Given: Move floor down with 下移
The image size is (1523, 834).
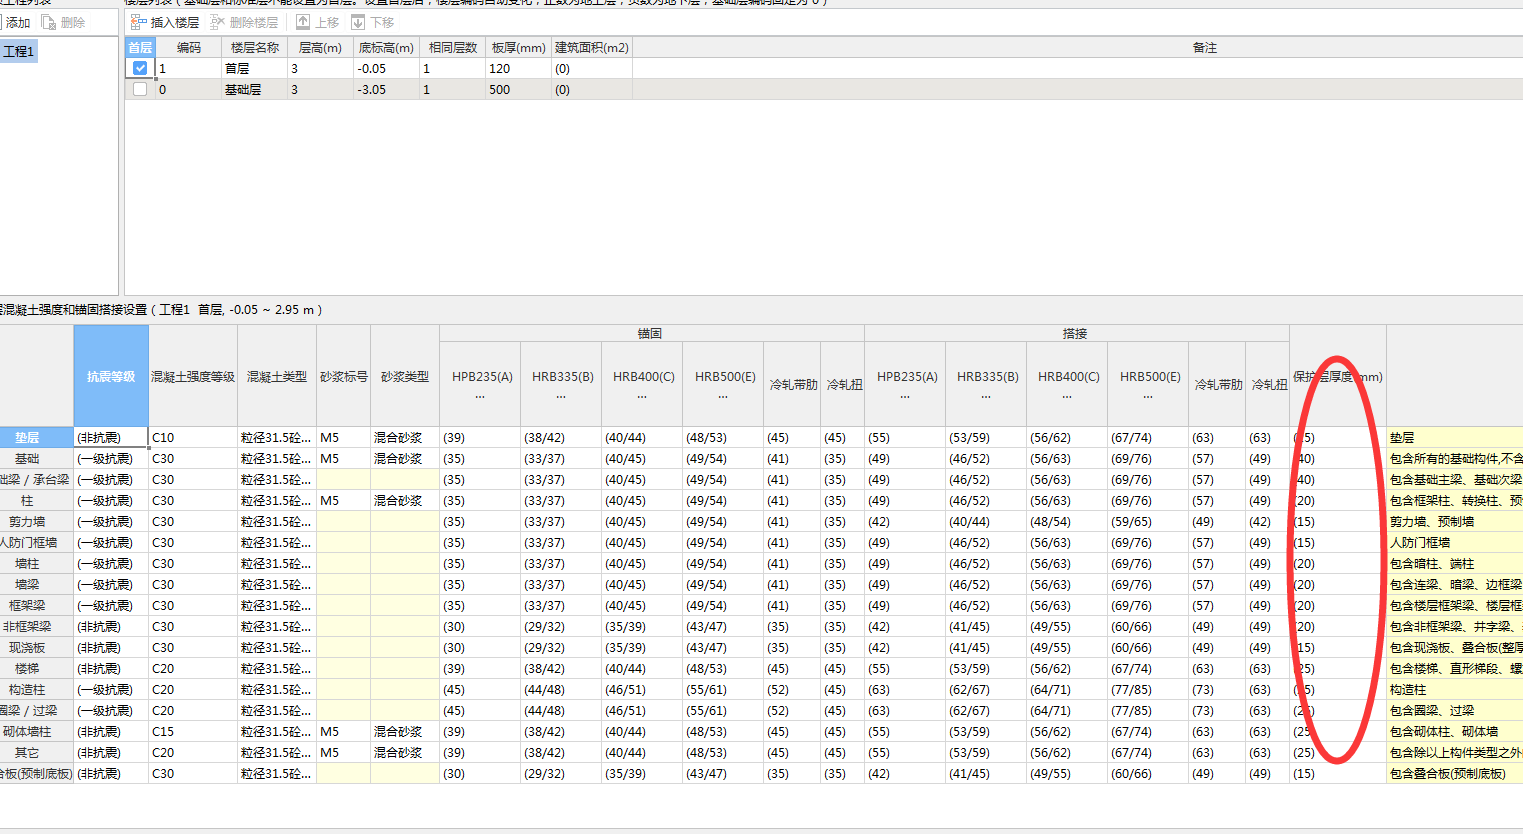Looking at the screenshot, I should pos(373,22).
